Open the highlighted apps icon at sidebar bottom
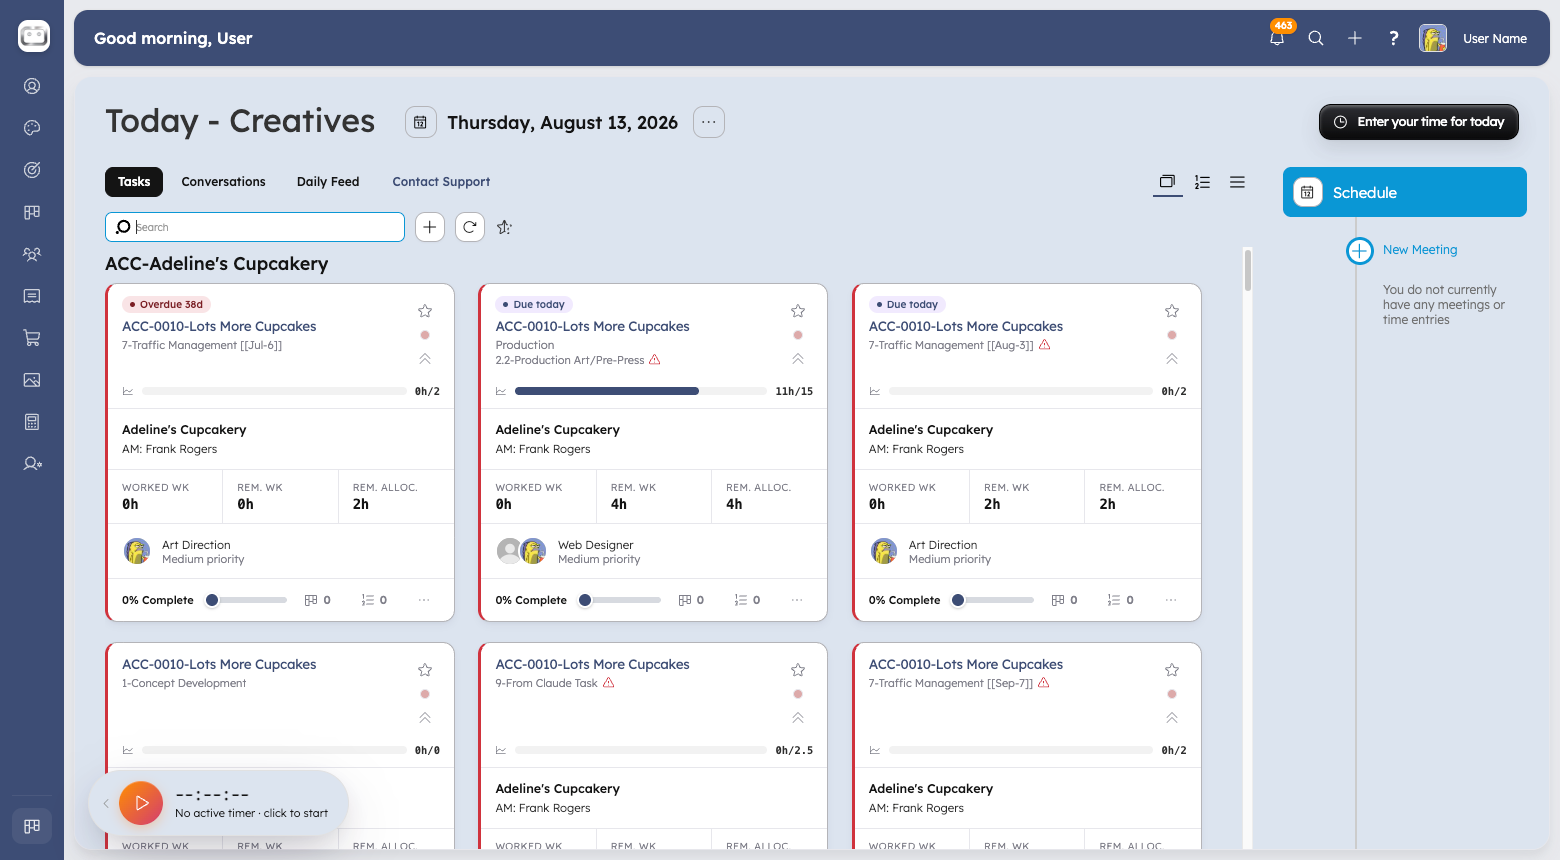The image size is (1560, 860). [32, 826]
